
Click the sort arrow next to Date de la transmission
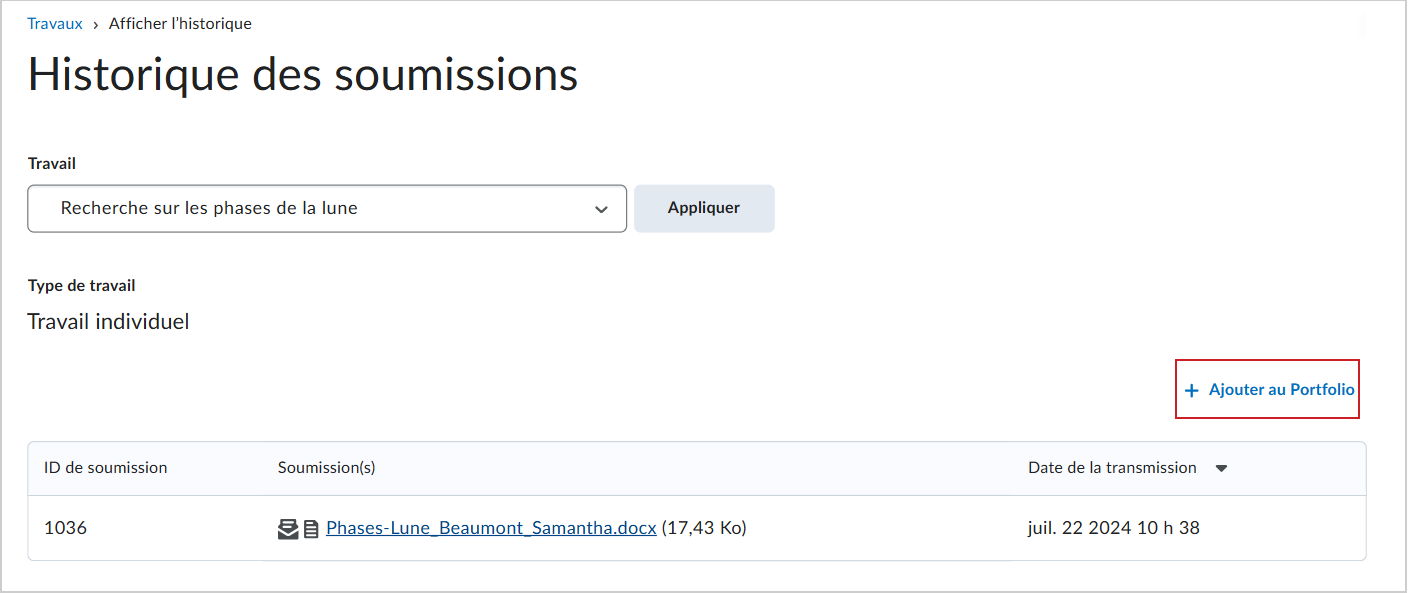1221,468
